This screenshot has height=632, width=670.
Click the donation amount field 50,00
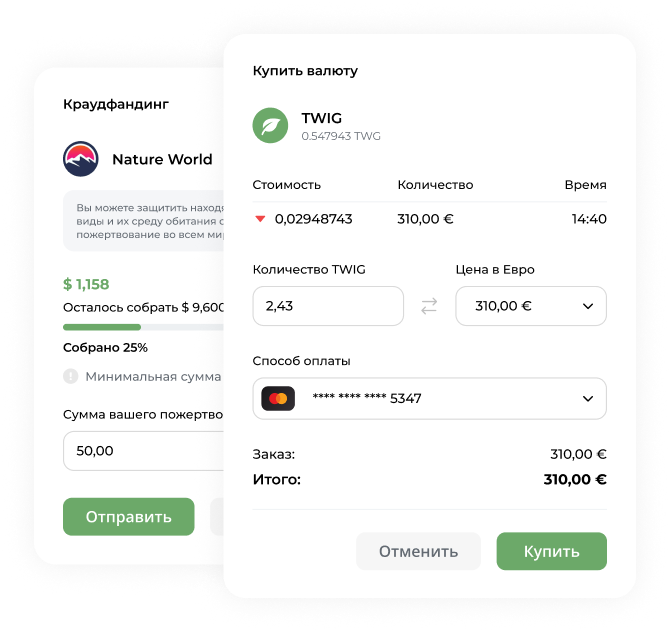144,451
